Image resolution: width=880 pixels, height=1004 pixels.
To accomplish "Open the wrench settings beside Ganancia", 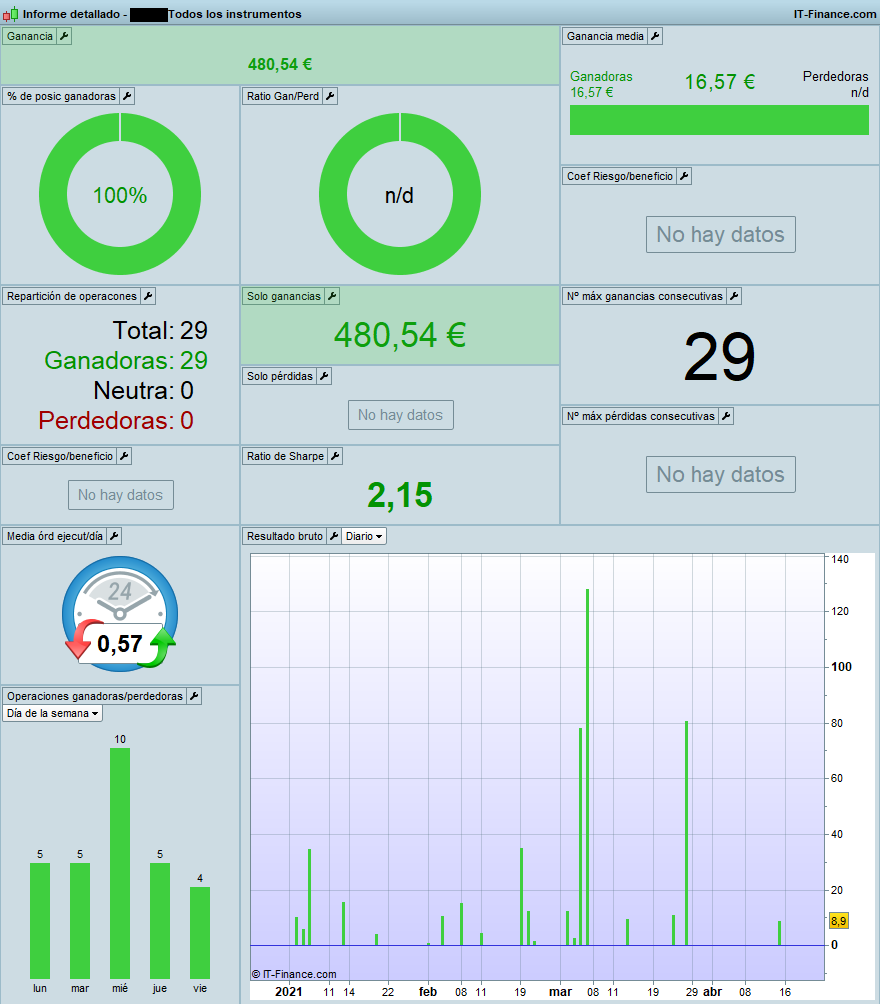I will [x=64, y=36].
